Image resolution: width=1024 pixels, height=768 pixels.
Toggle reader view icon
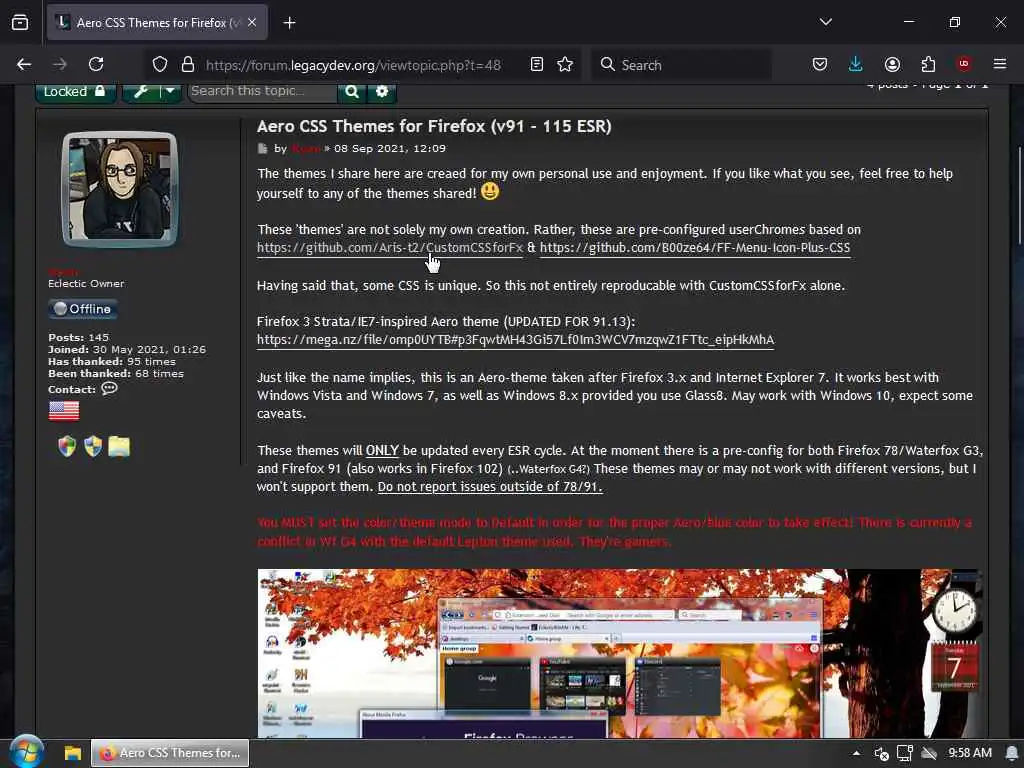coord(537,64)
